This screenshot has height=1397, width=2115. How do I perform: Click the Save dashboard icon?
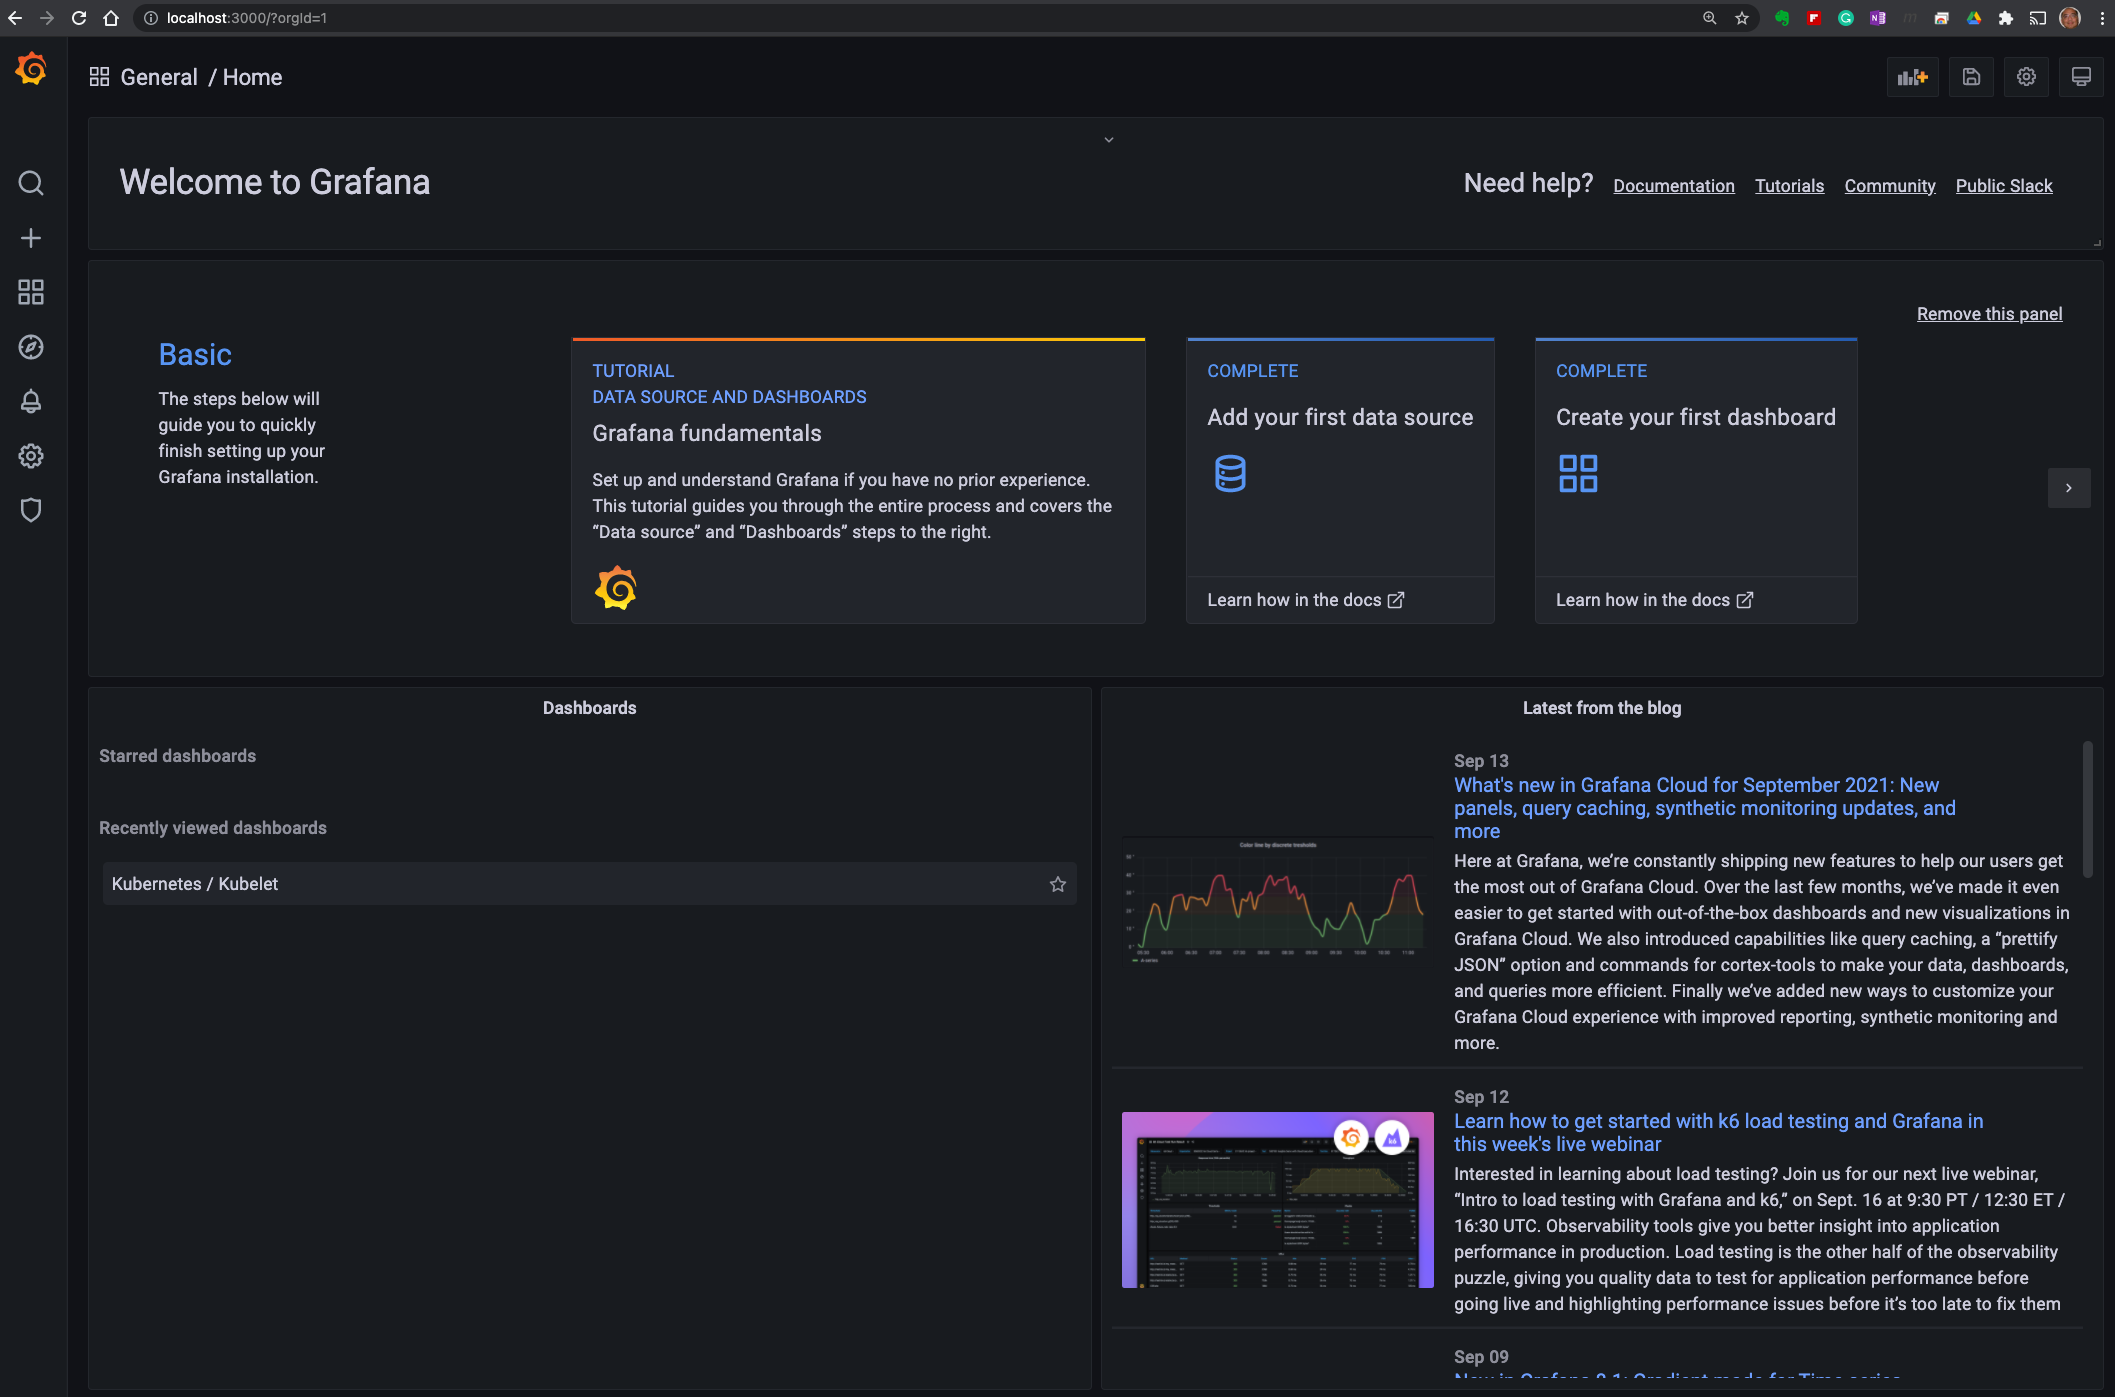coord(1971,77)
